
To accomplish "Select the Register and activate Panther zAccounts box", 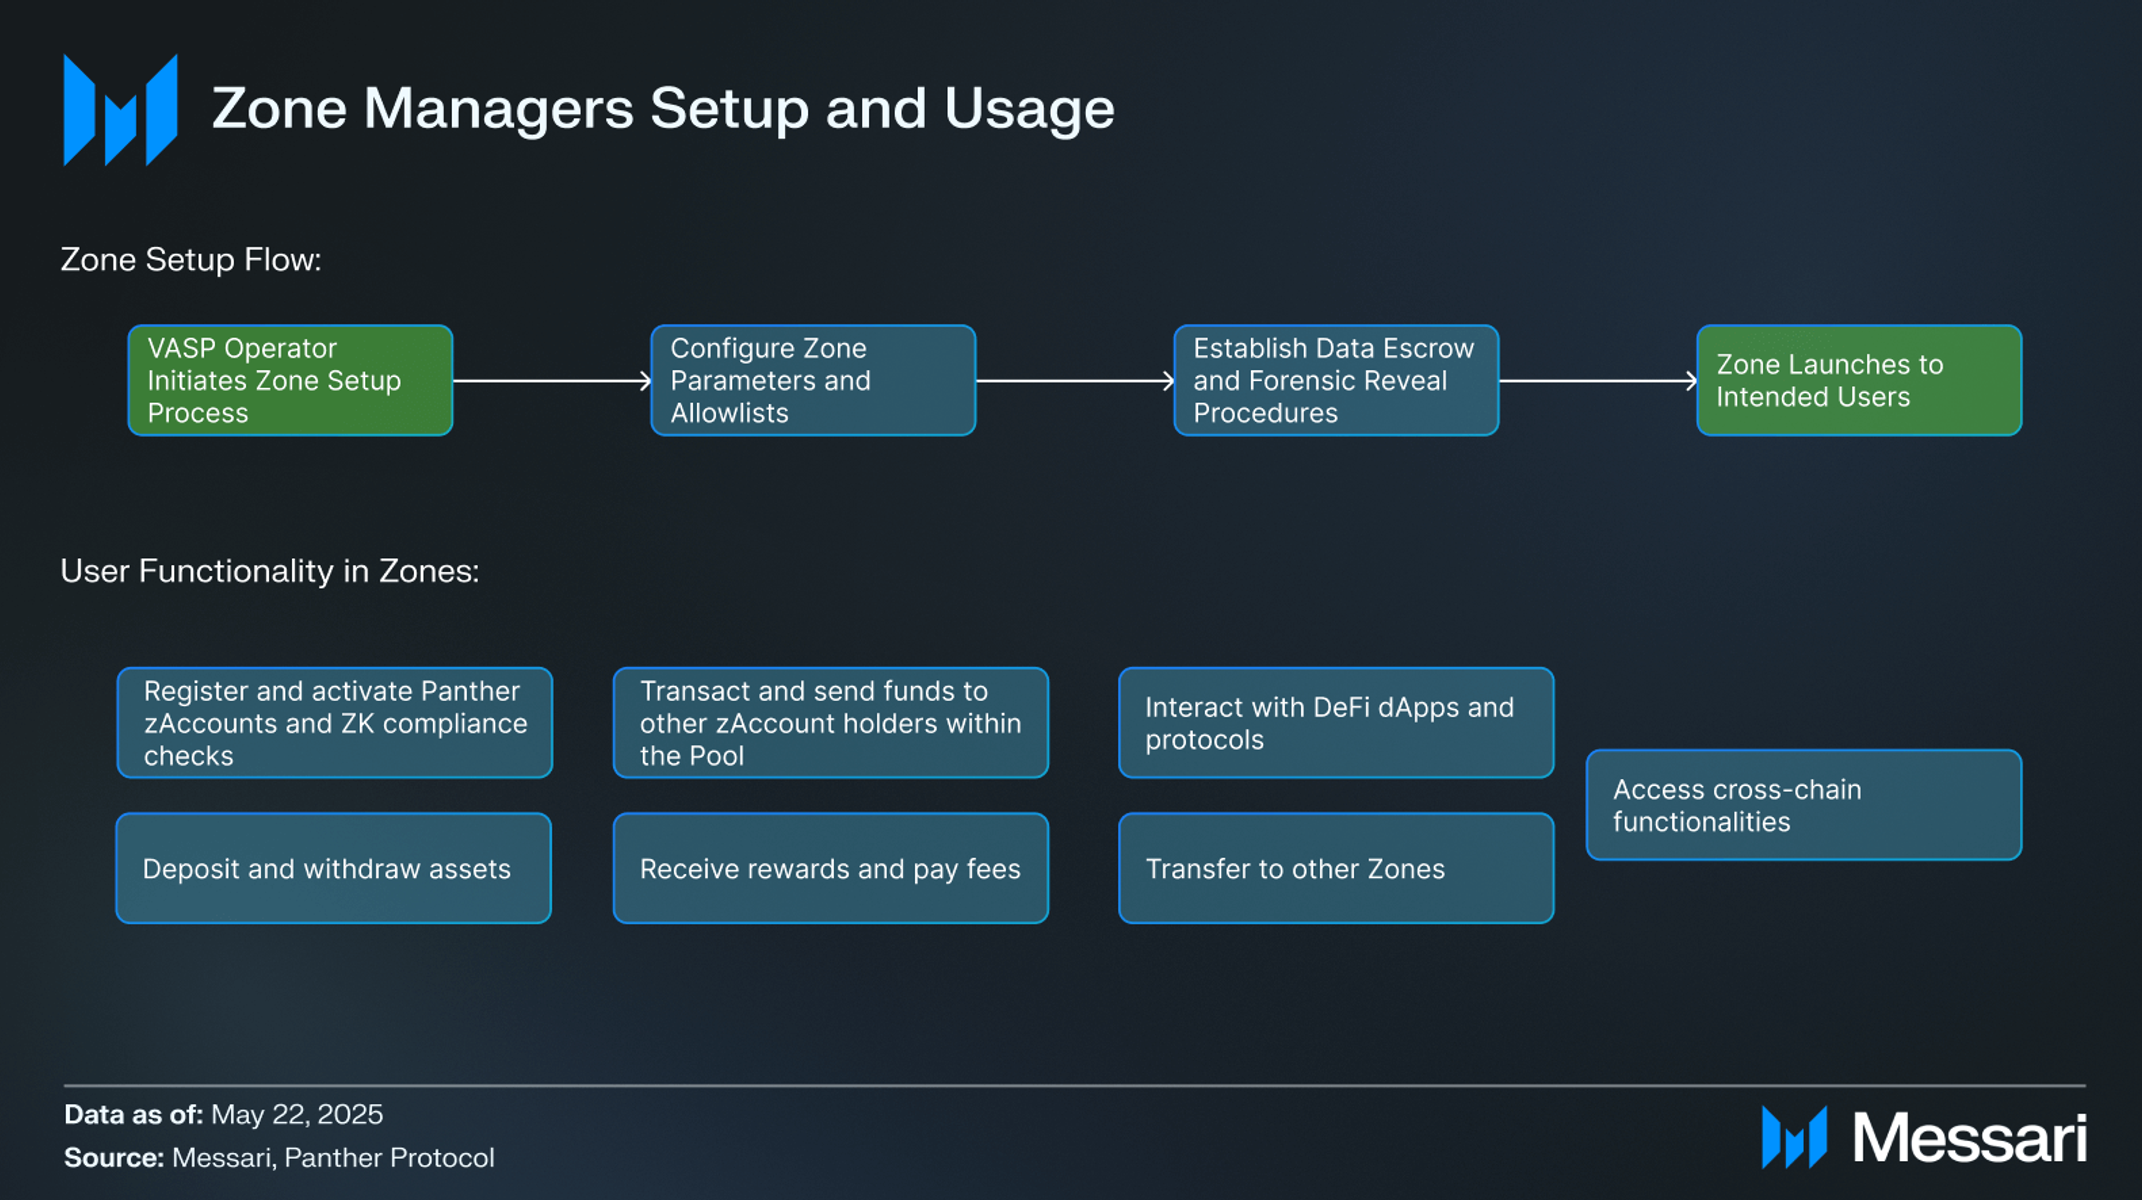I will (334, 723).
